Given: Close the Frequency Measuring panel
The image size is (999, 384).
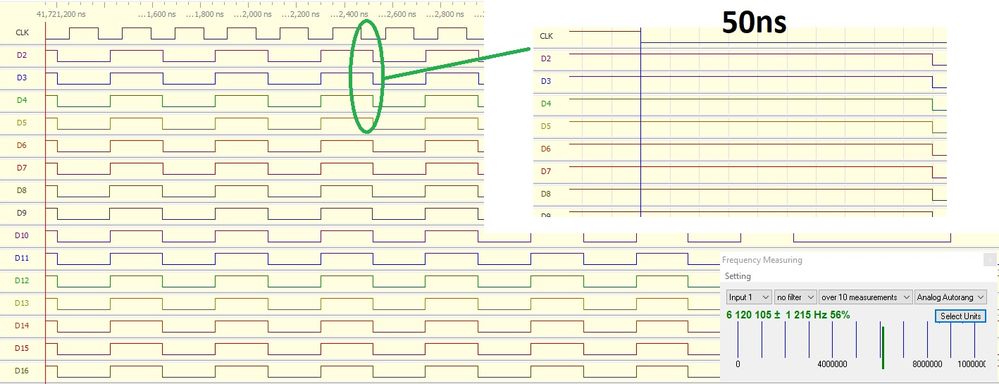Looking at the screenshot, I should click(989, 260).
